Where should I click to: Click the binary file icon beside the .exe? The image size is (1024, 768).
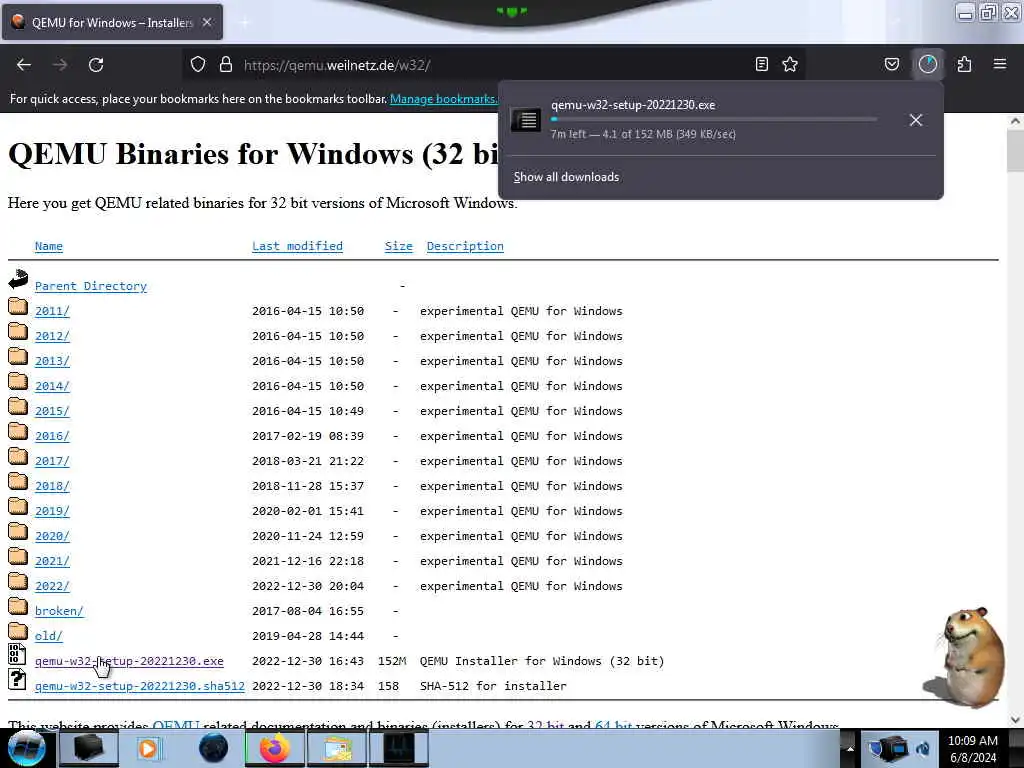pos(17,655)
